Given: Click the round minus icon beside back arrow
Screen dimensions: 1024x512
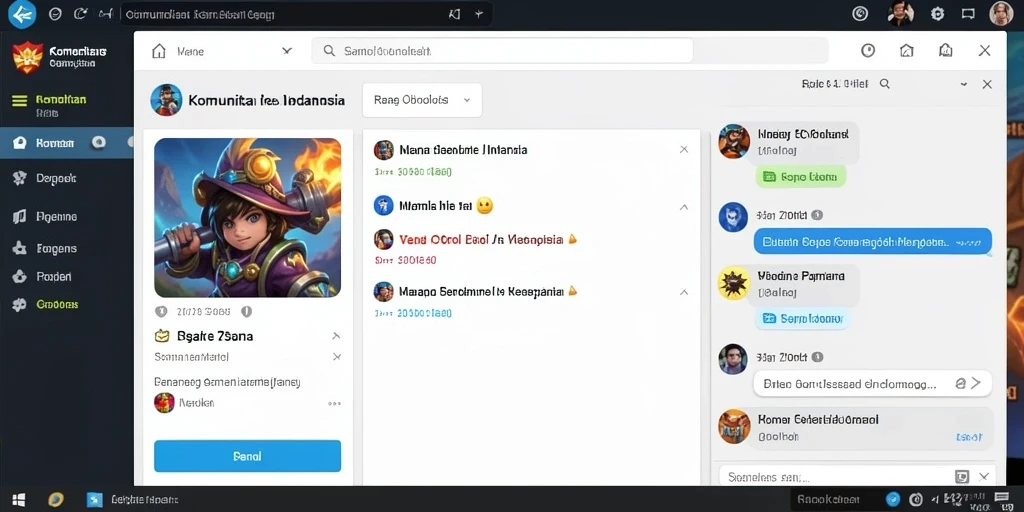Looking at the screenshot, I should pyautogui.click(x=56, y=13).
